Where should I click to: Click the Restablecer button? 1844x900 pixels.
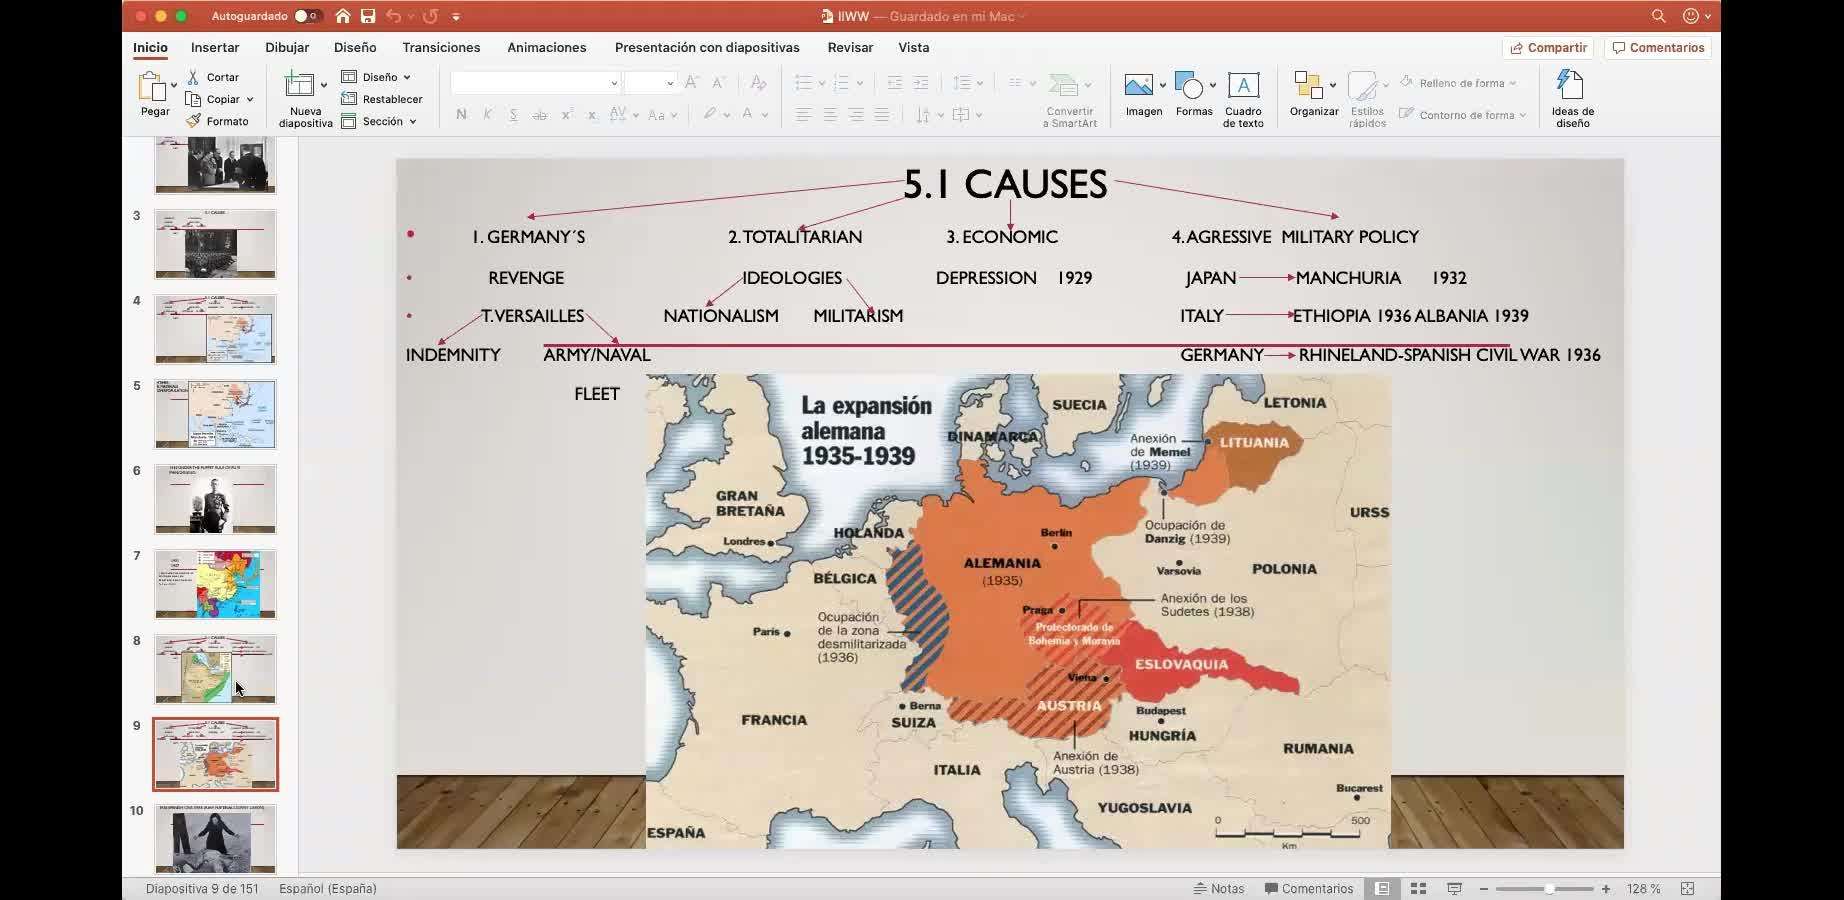pyautogui.click(x=382, y=99)
